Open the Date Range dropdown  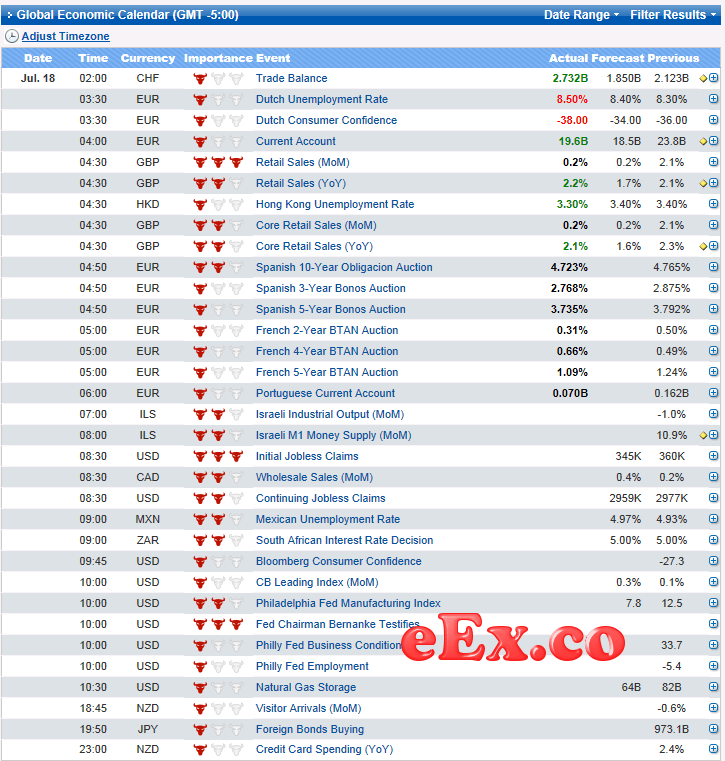tap(581, 15)
